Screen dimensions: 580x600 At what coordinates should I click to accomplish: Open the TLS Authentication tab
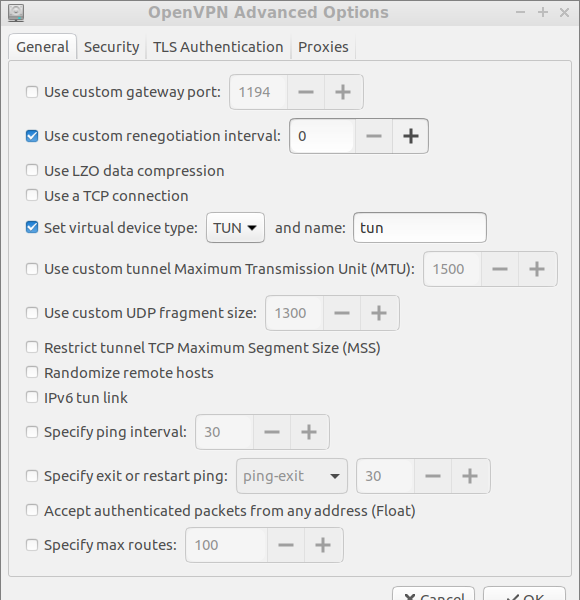point(218,47)
